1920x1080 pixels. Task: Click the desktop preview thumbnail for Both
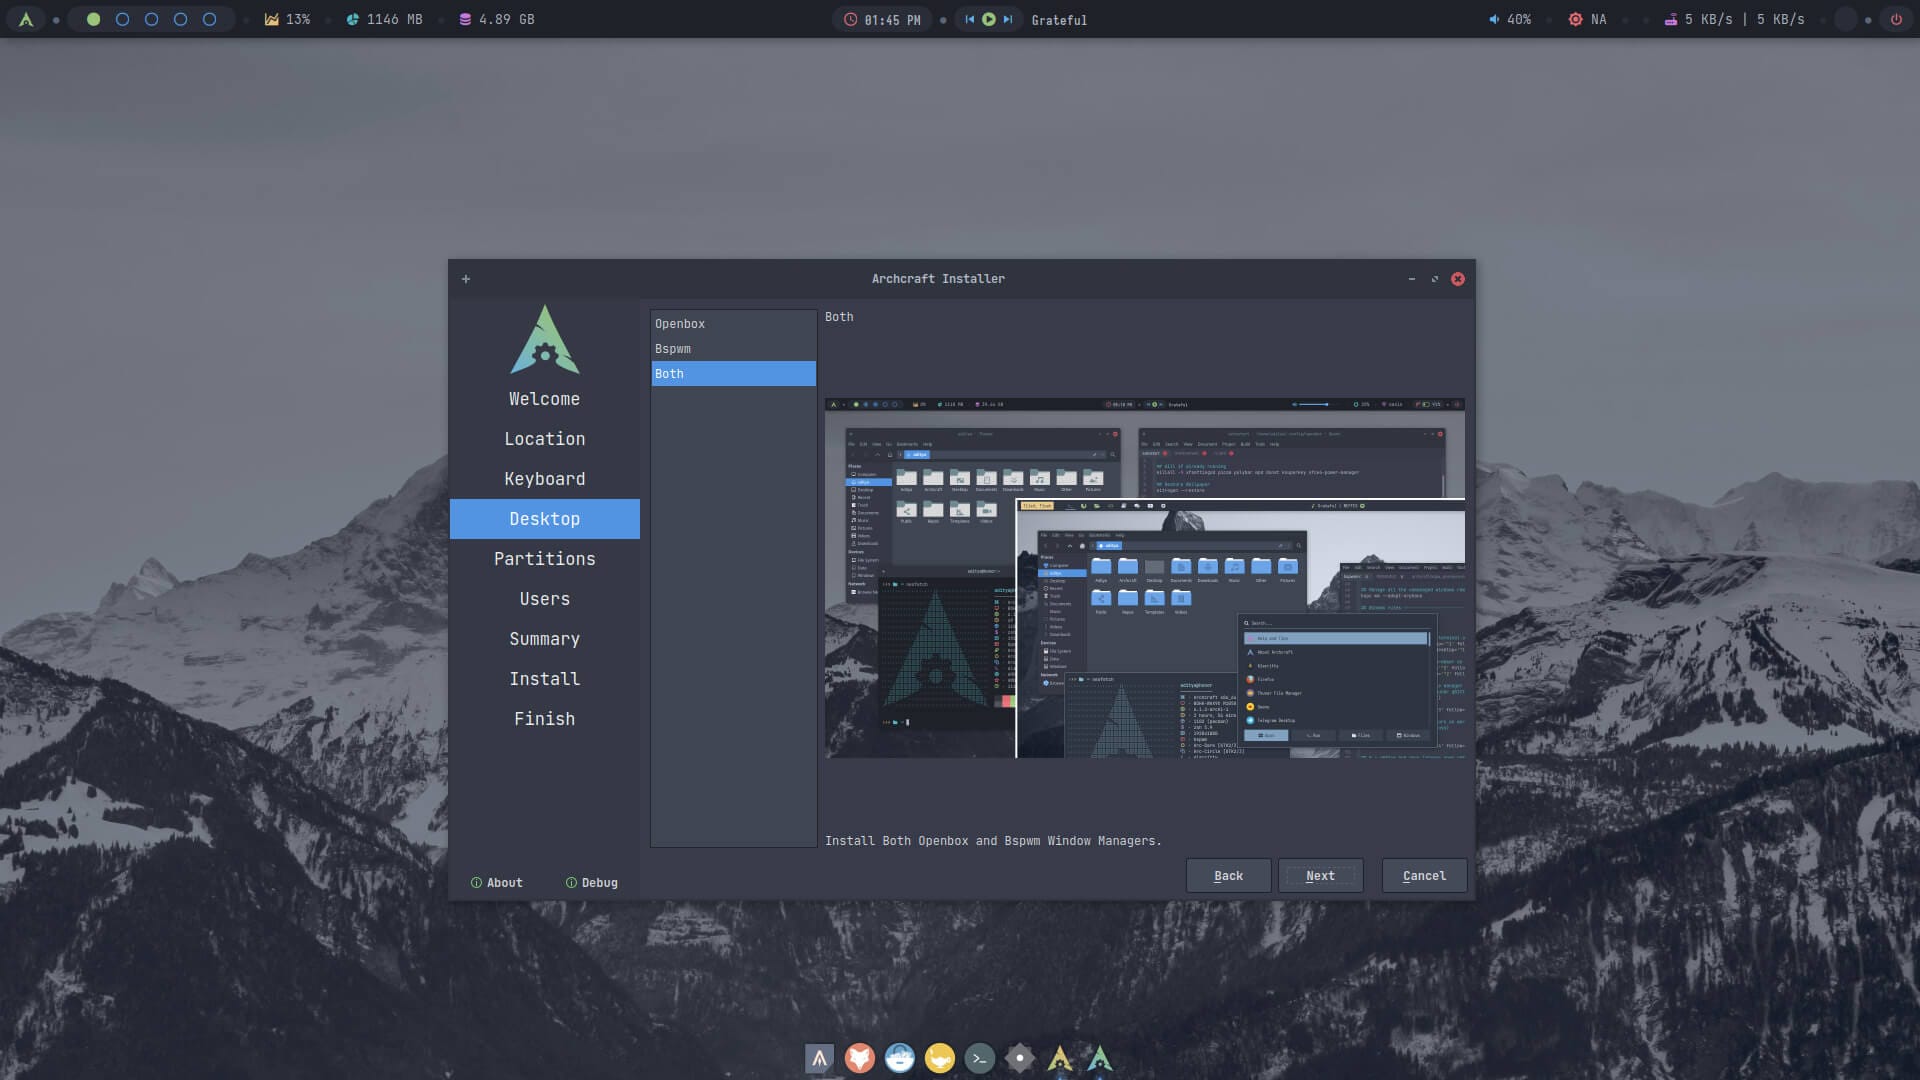click(x=1145, y=580)
